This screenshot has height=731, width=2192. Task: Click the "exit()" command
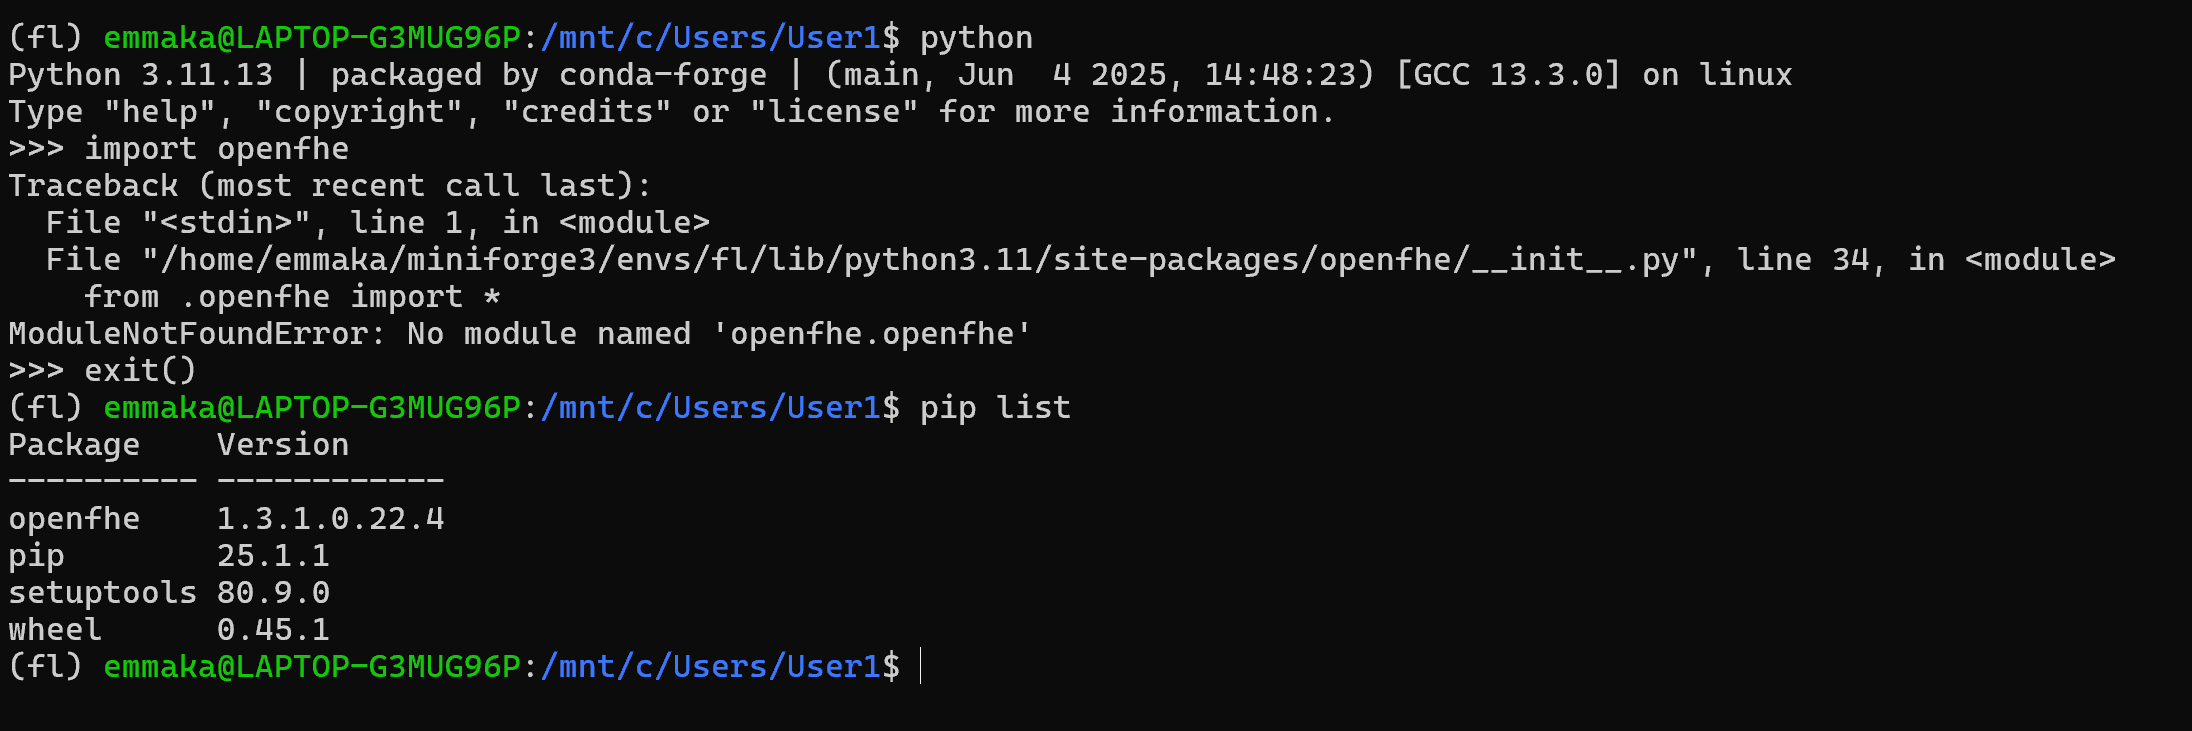coord(140,371)
